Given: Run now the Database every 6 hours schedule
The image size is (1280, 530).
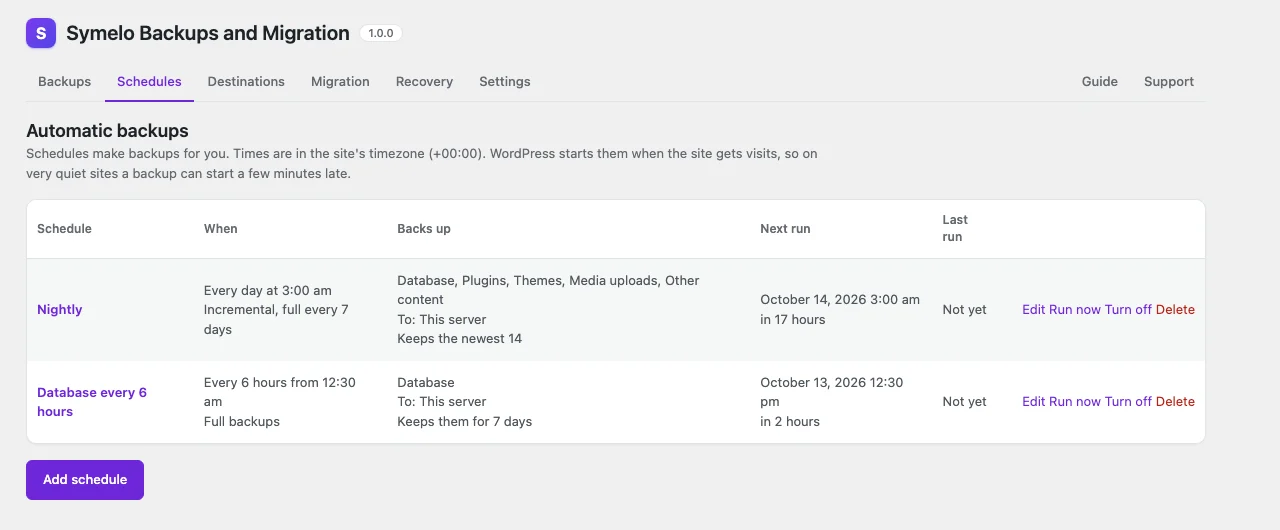Looking at the screenshot, I should click(x=1075, y=402).
